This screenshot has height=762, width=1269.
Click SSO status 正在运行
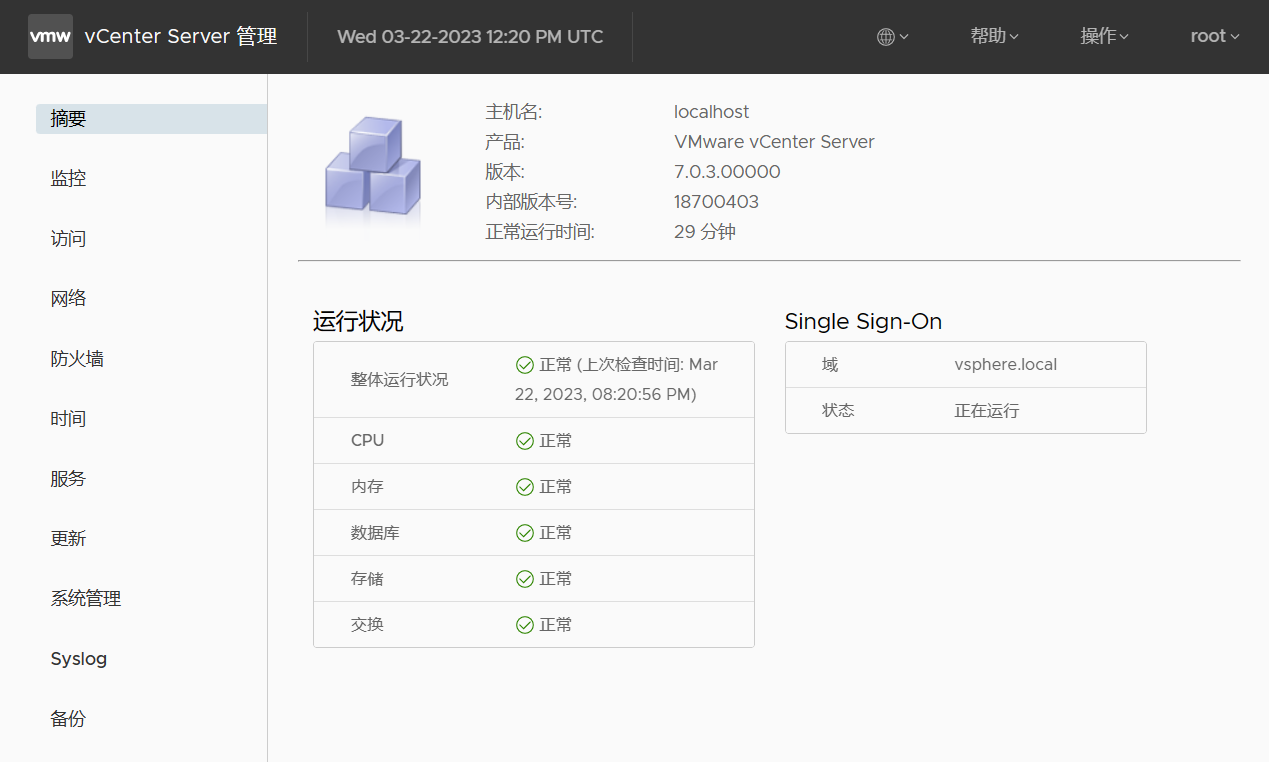987,411
